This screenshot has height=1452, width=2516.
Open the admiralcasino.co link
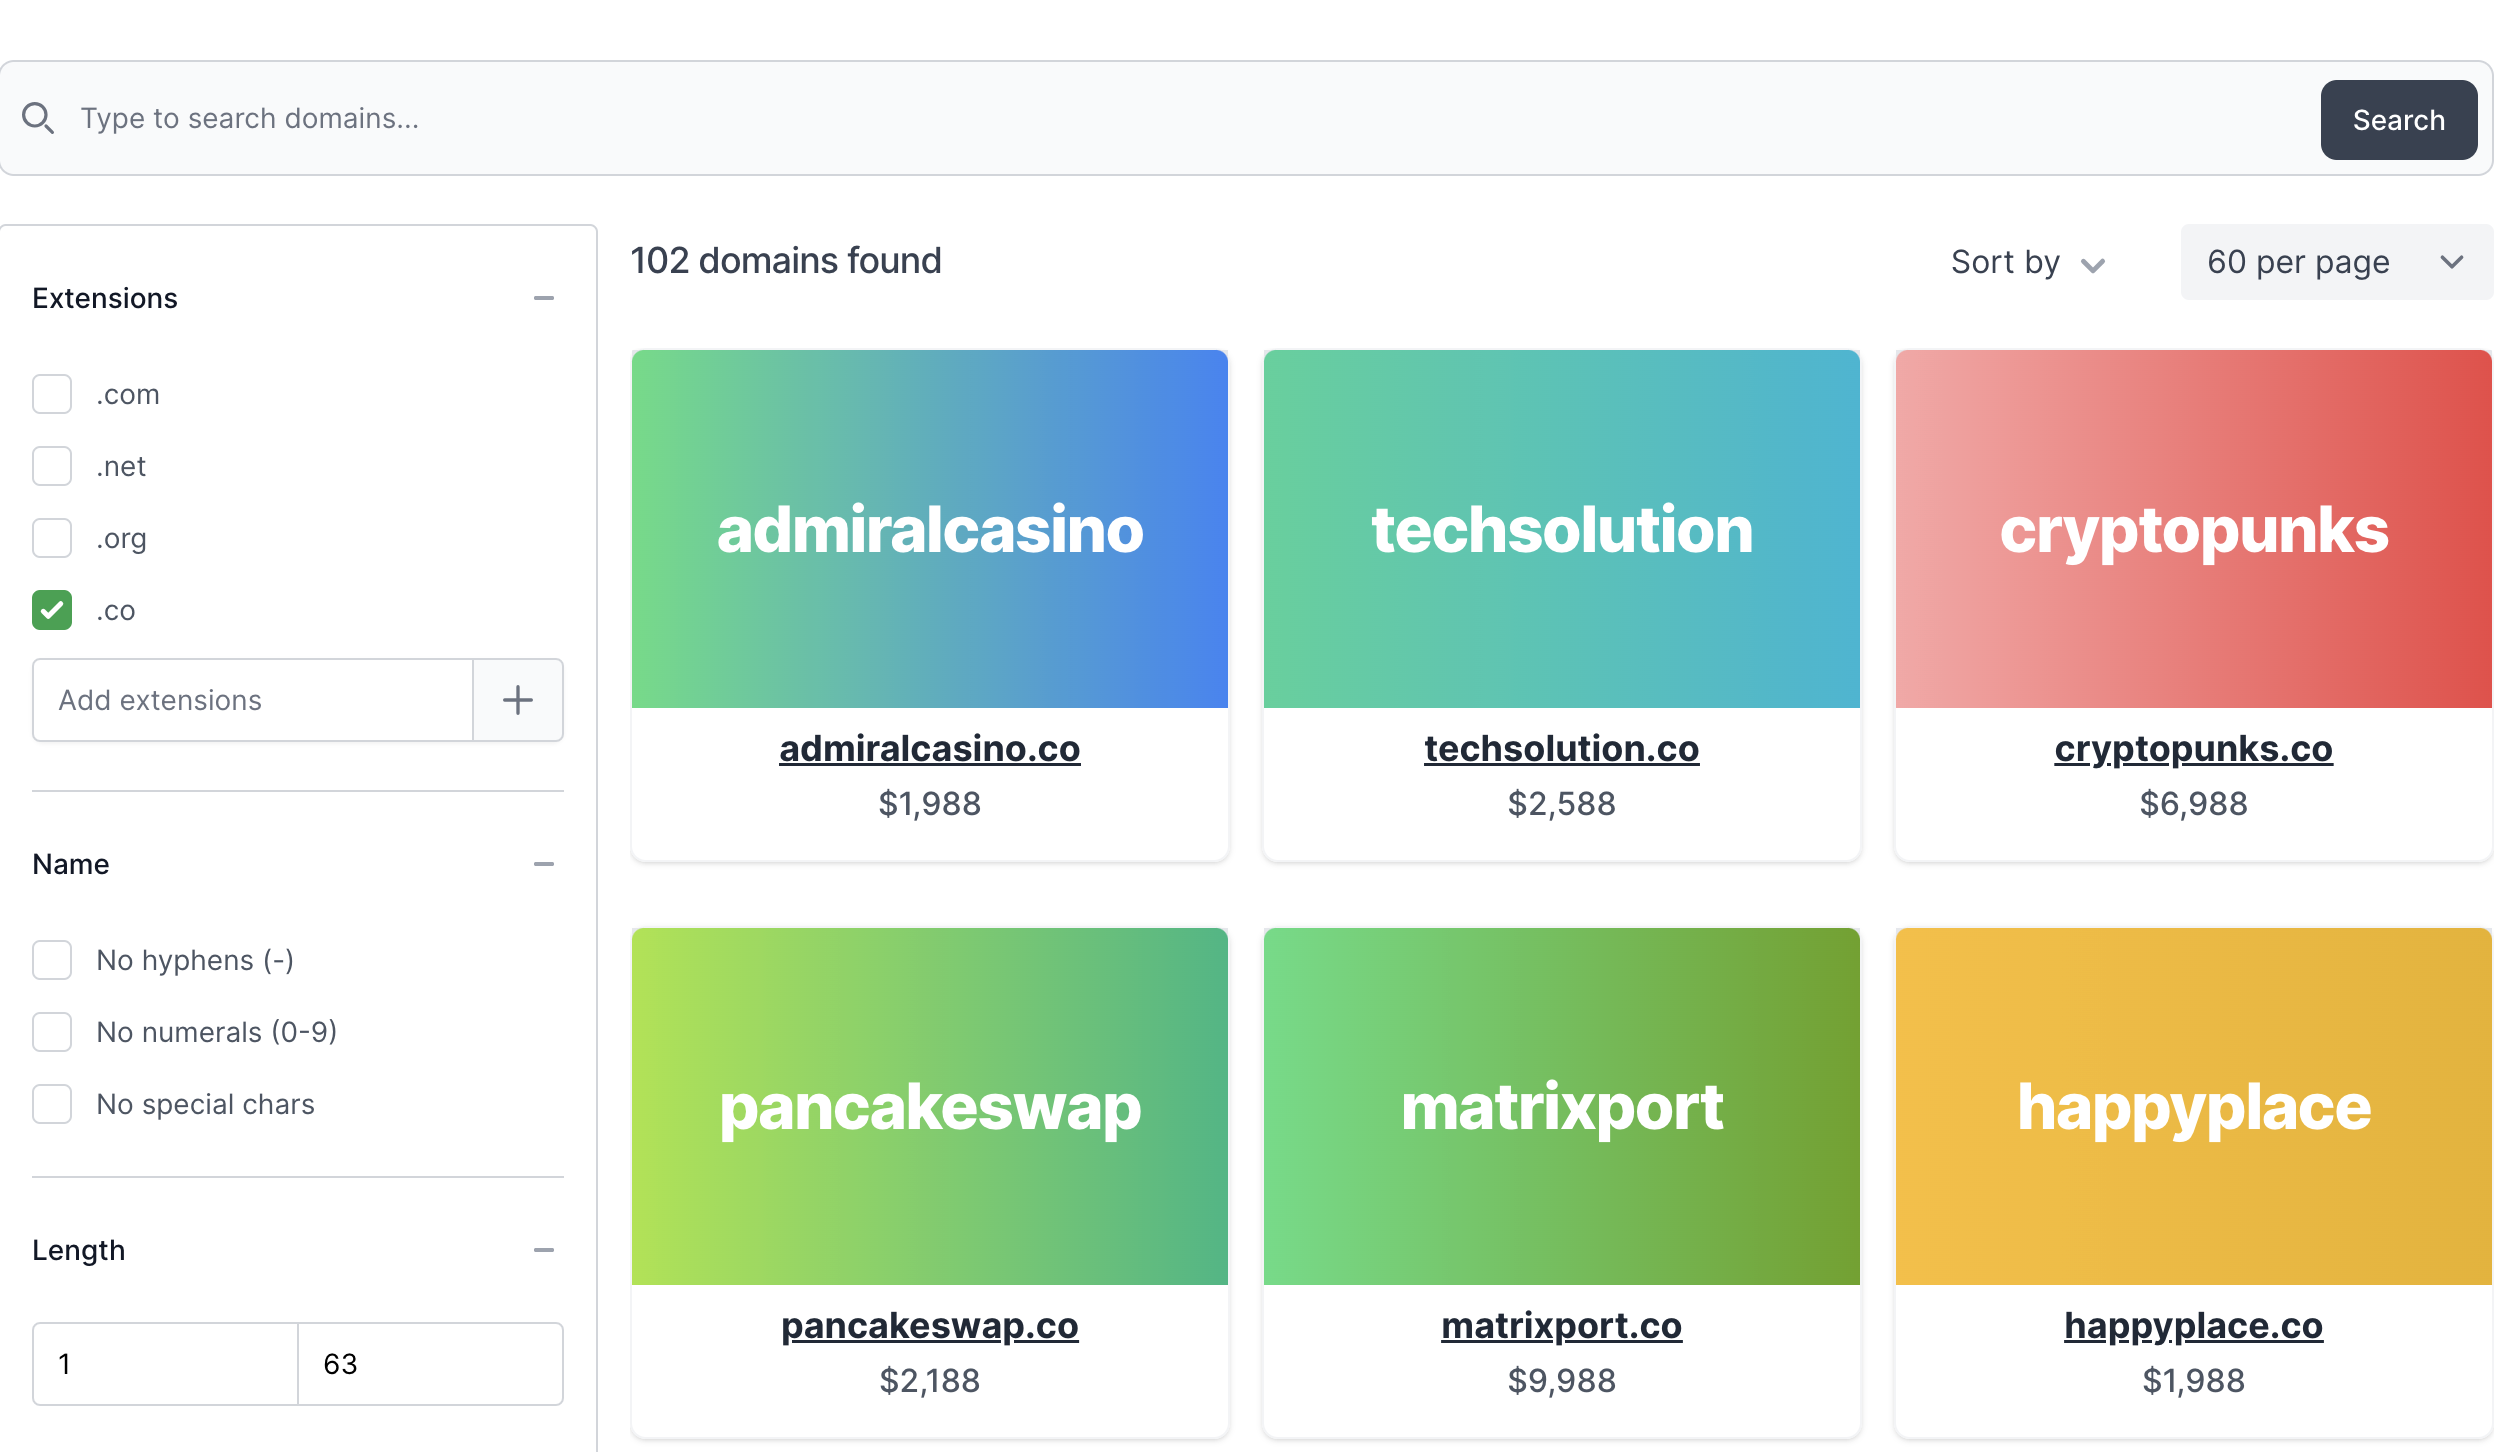(x=929, y=748)
